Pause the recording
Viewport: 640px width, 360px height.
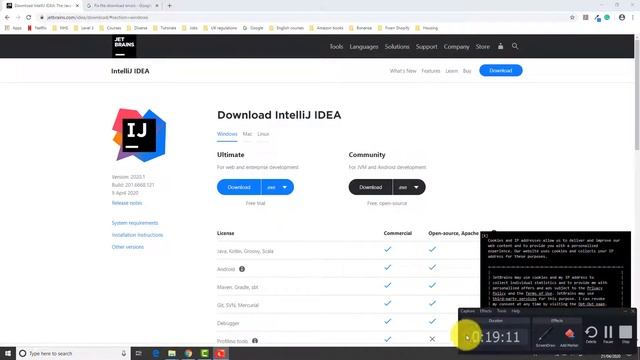(608, 335)
